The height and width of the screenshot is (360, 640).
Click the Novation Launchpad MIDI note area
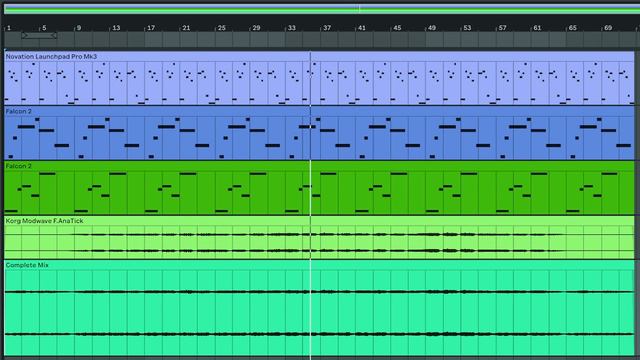coord(319,83)
